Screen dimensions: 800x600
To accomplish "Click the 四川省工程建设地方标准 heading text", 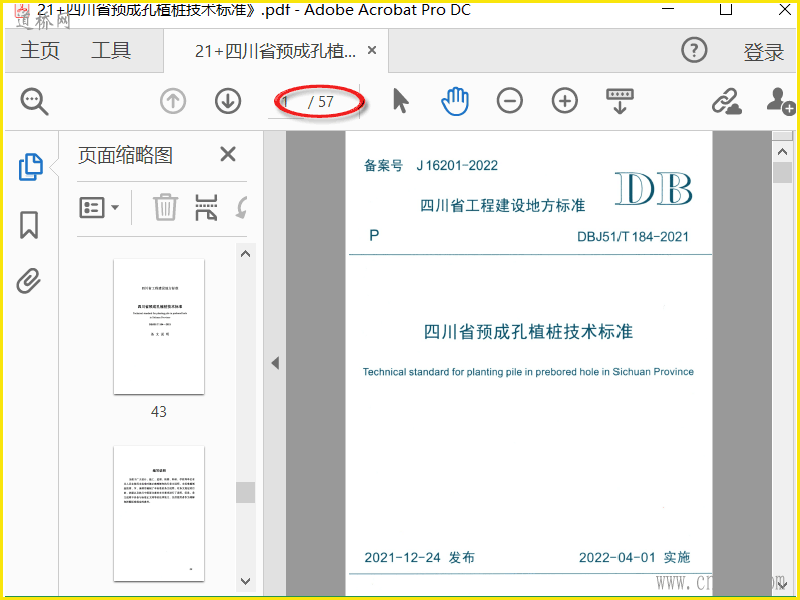I will (x=503, y=206).
